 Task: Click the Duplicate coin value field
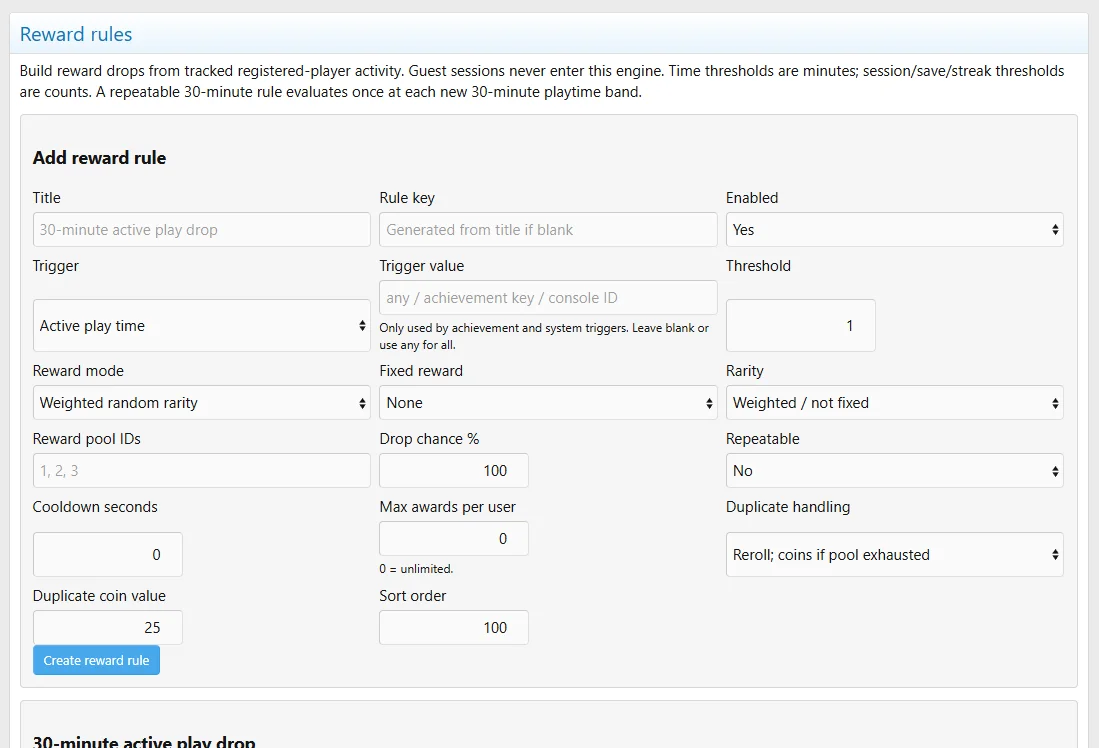pos(107,627)
